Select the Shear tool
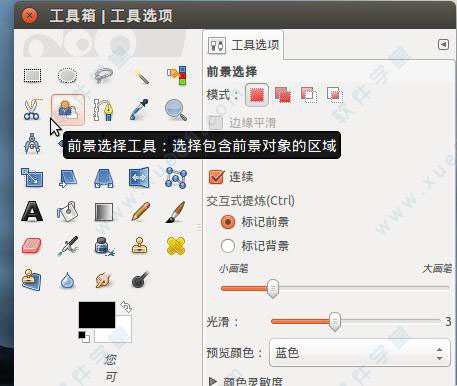 pos(68,178)
